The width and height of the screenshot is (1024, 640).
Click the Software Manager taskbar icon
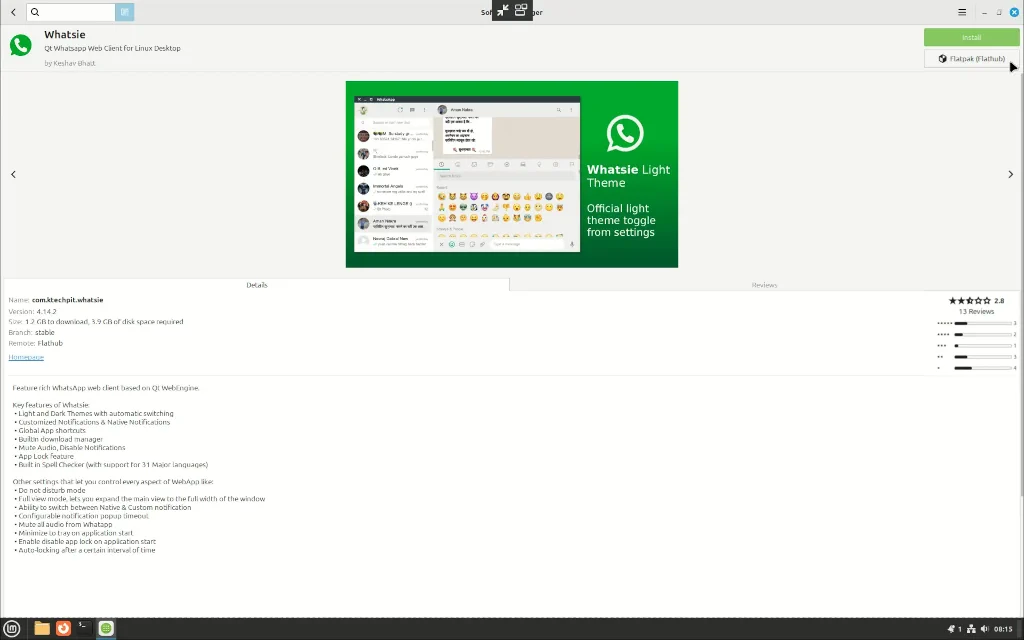[106, 628]
